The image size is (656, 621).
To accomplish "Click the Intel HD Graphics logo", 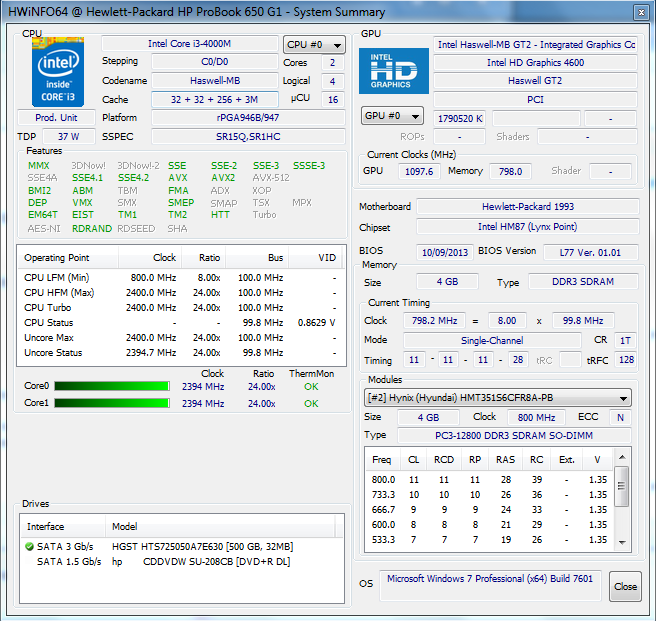I will 394,71.
